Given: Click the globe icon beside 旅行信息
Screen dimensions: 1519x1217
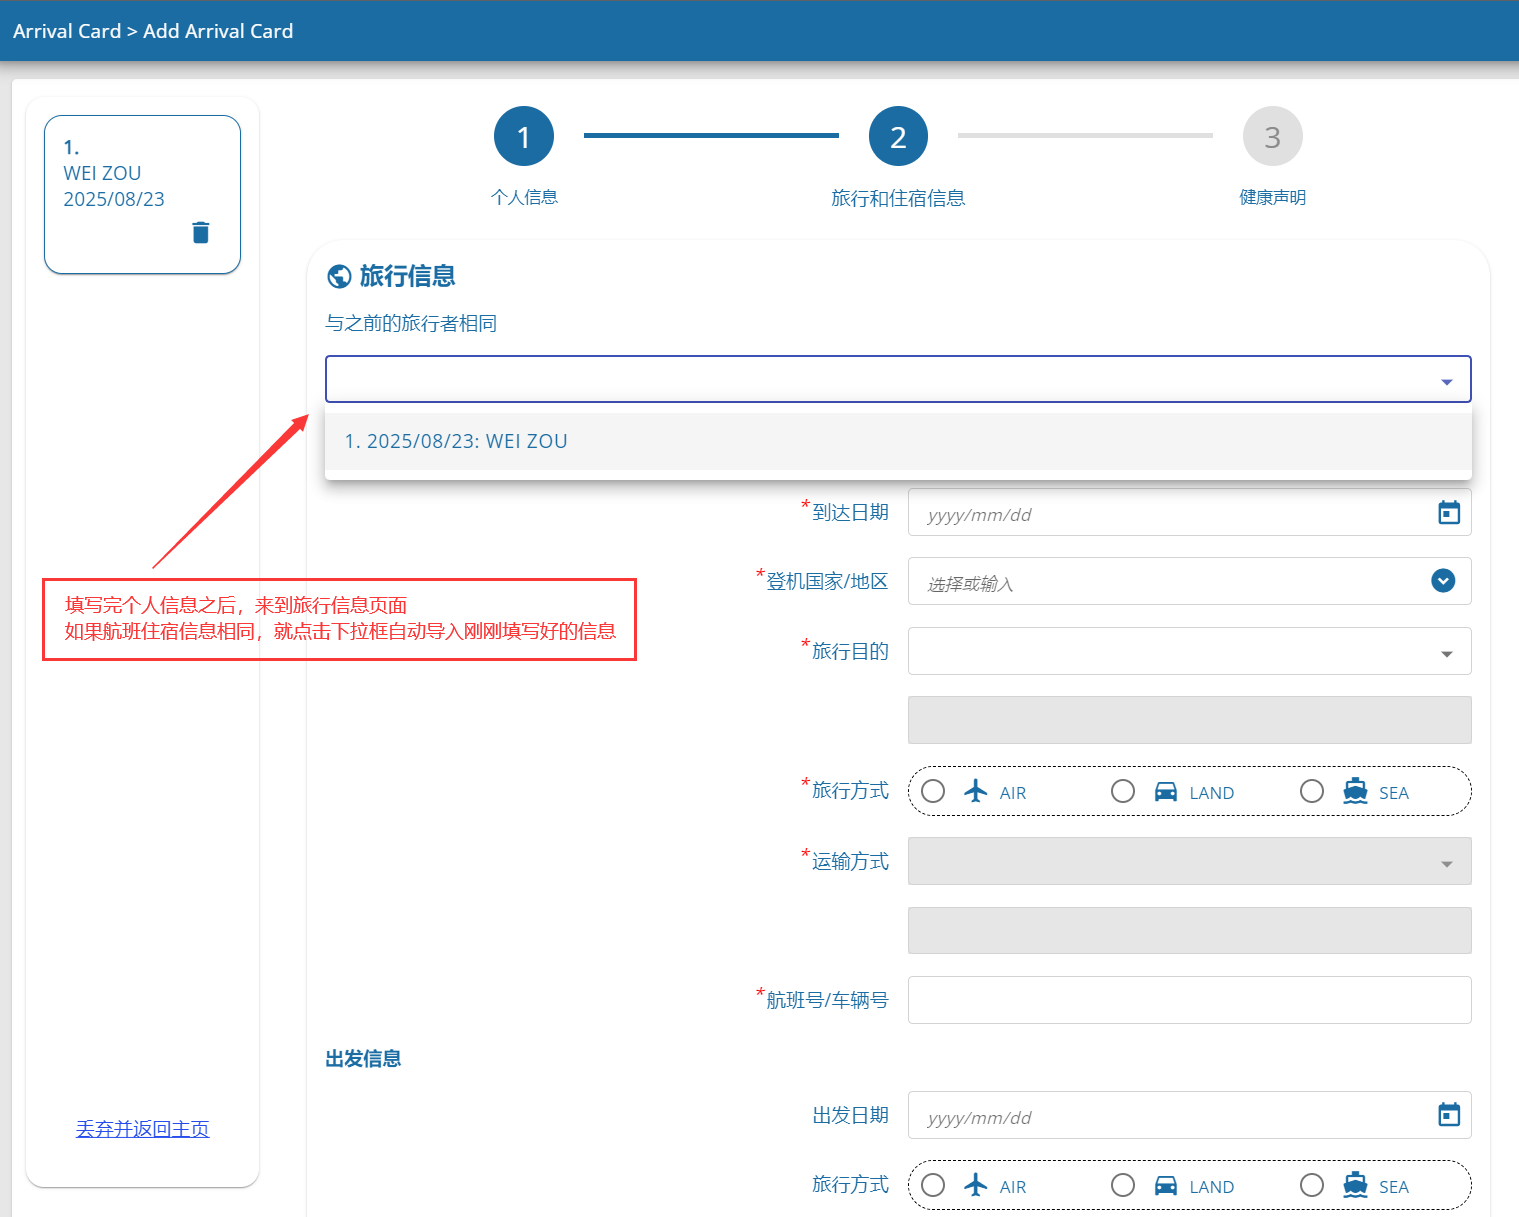Looking at the screenshot, I should pyautogui.click(x=338, y=275).
